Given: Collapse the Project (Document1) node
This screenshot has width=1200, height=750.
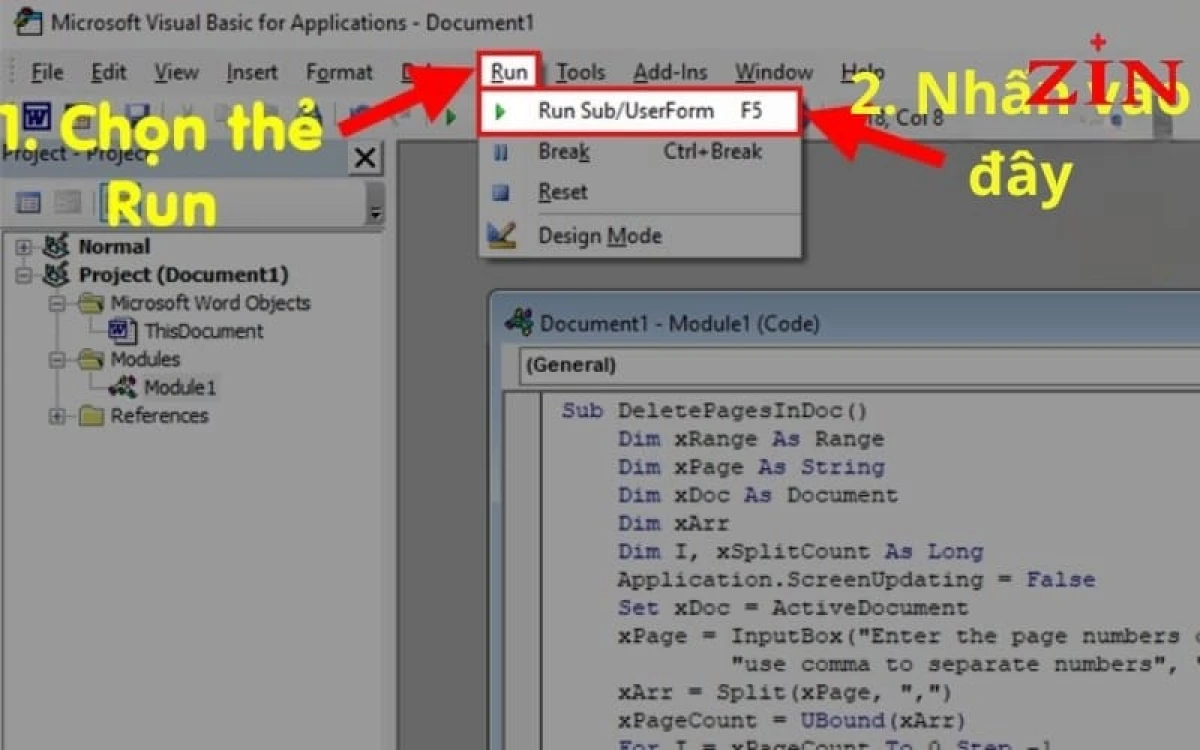Looking at the screenshot, I should click(x=24, y=275).
